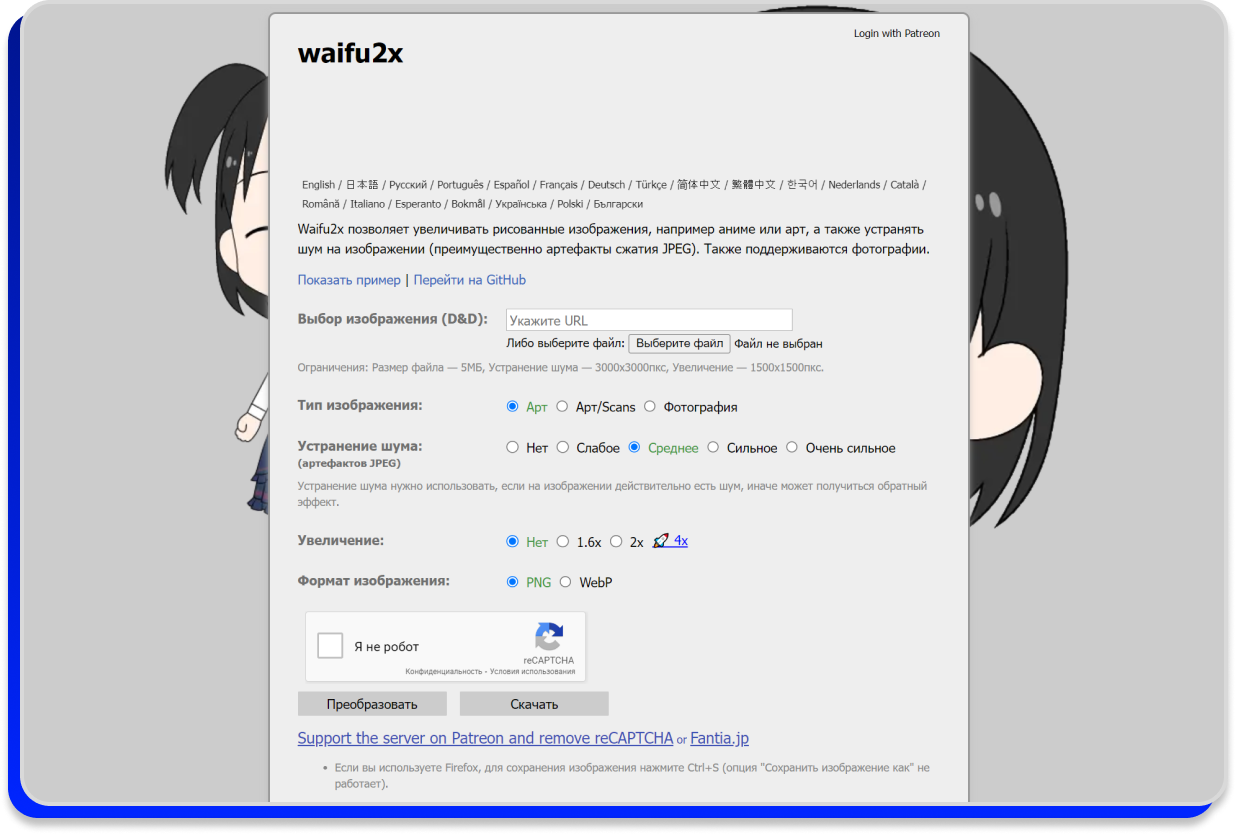Click 'Login with Patreon'

click(897, 33)
